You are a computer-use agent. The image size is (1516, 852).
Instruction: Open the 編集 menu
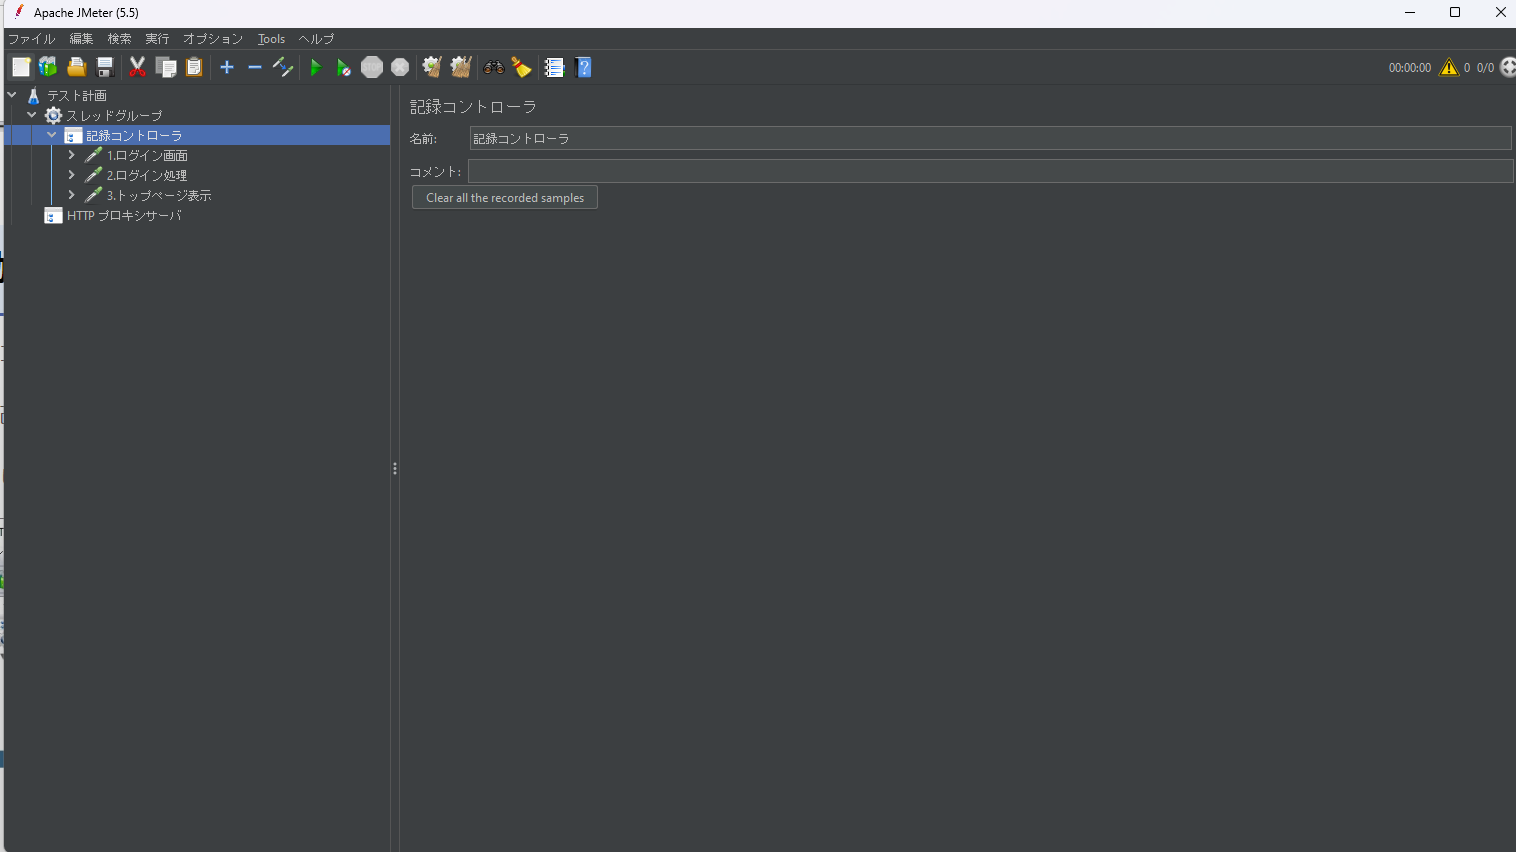pos(81,39)
